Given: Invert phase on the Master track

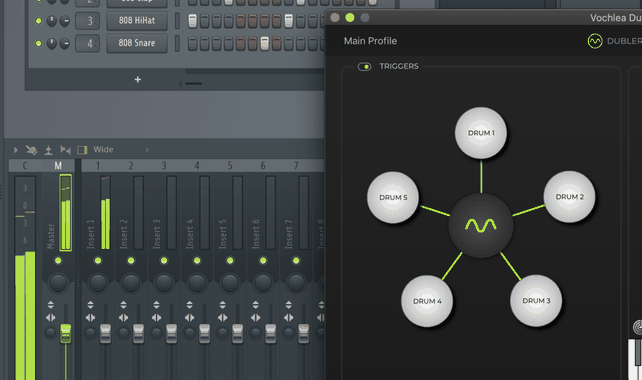Looking at the screenshot, I should 51,305.
